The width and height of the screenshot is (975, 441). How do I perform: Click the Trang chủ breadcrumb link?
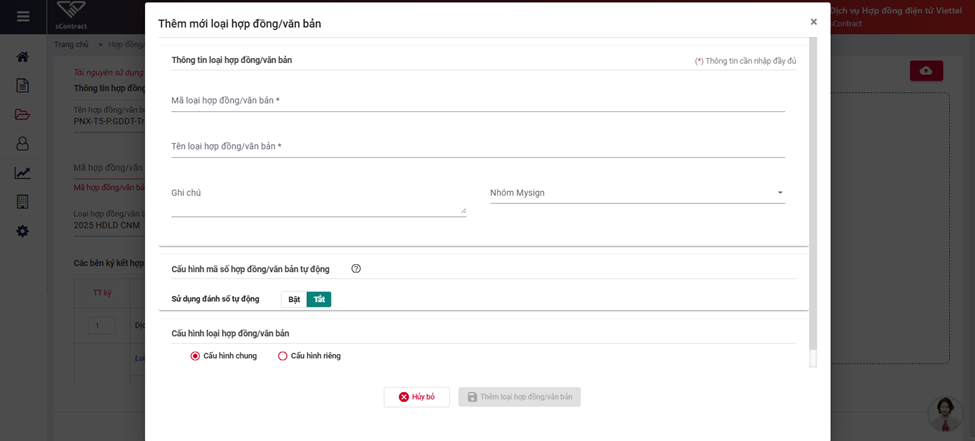point(72,45)
